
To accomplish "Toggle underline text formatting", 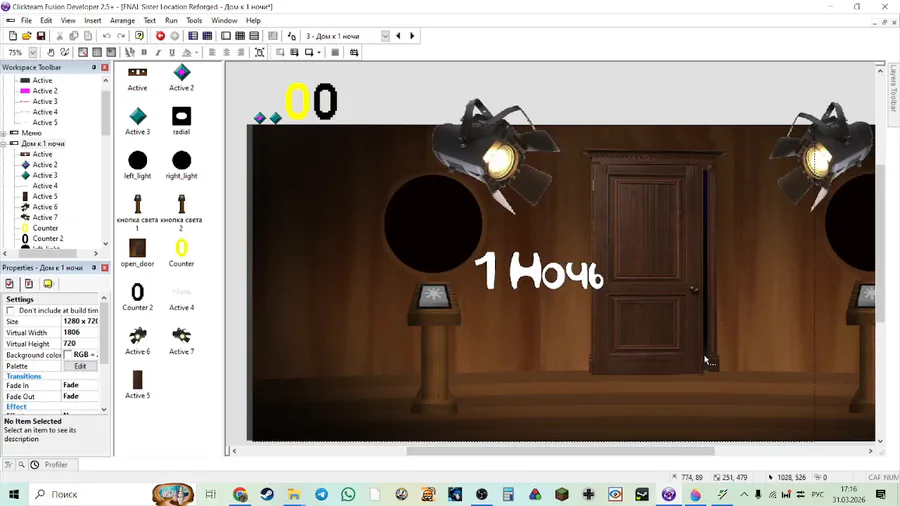I will (172, 52).
